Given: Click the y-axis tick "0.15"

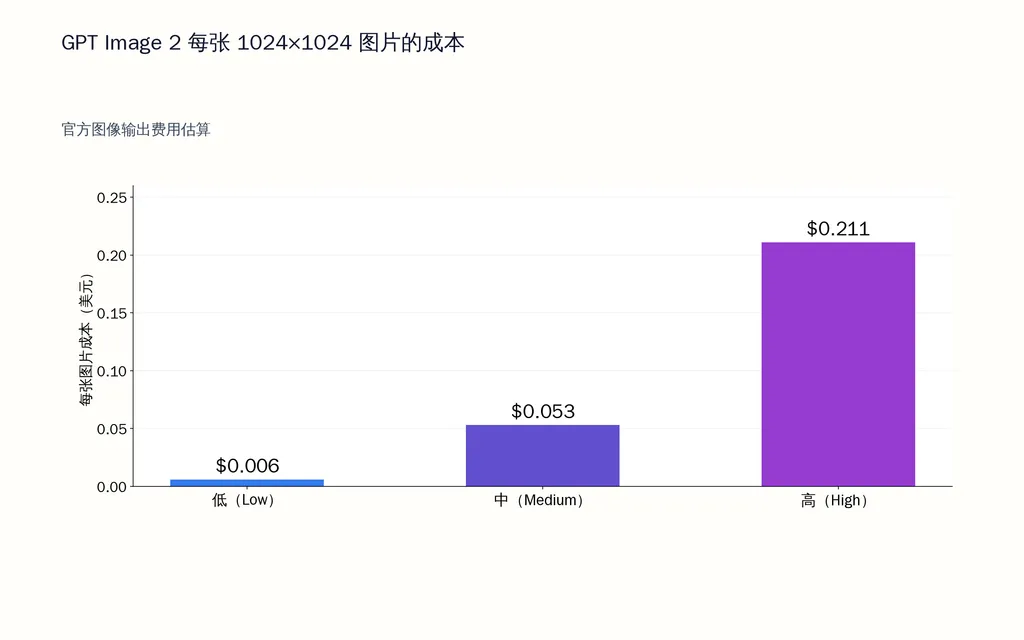Looking at the screenshot, I should (112, 313).
